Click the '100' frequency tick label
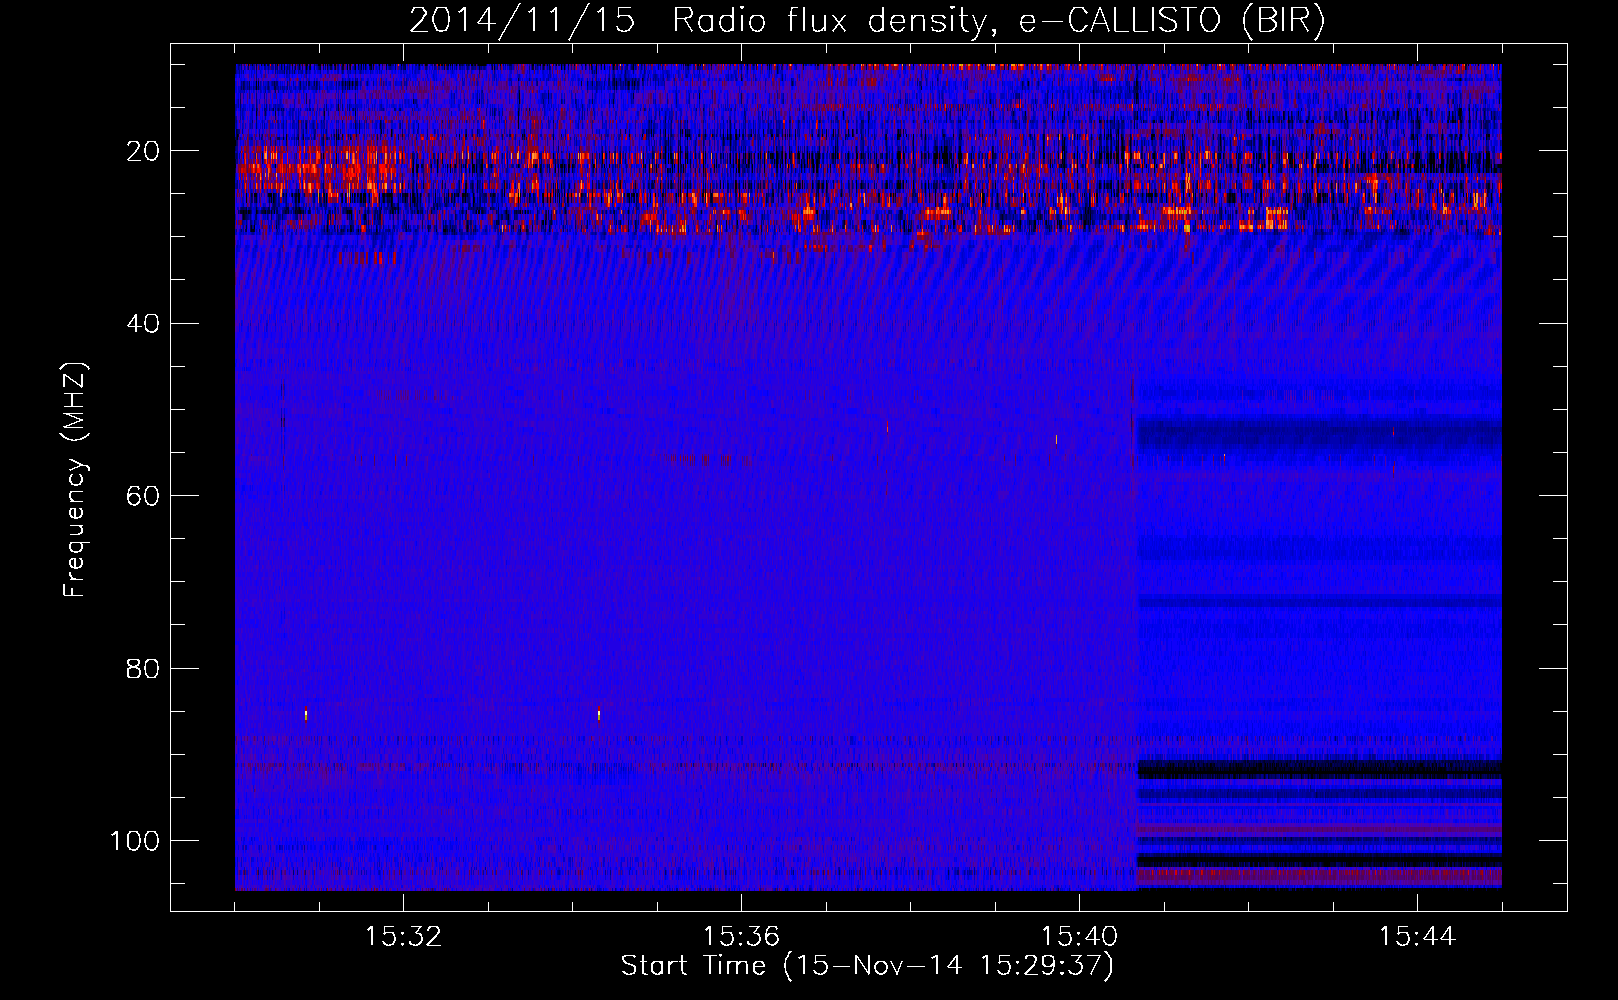 tap(135, 841)
